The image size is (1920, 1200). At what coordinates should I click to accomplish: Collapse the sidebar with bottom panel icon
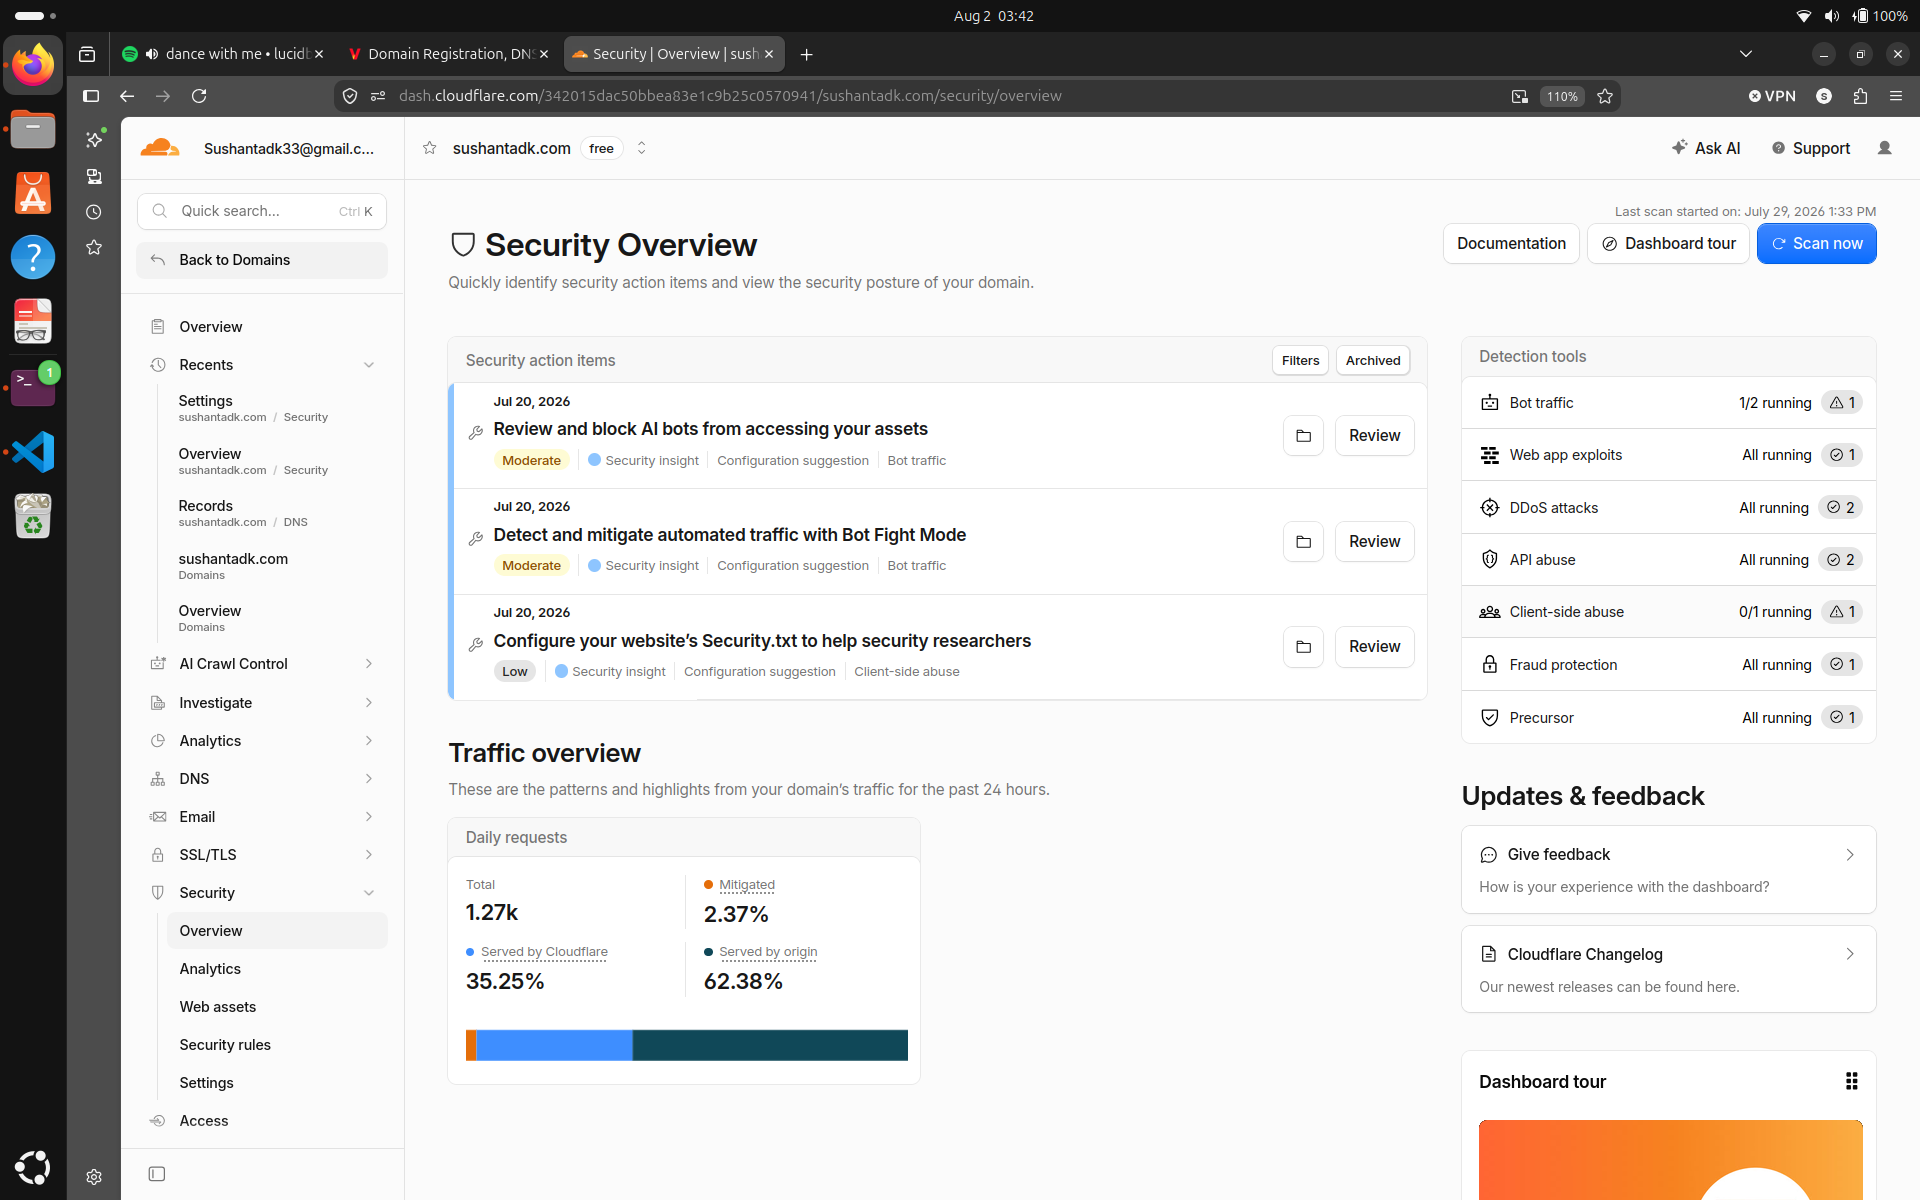pos(157,1174)
